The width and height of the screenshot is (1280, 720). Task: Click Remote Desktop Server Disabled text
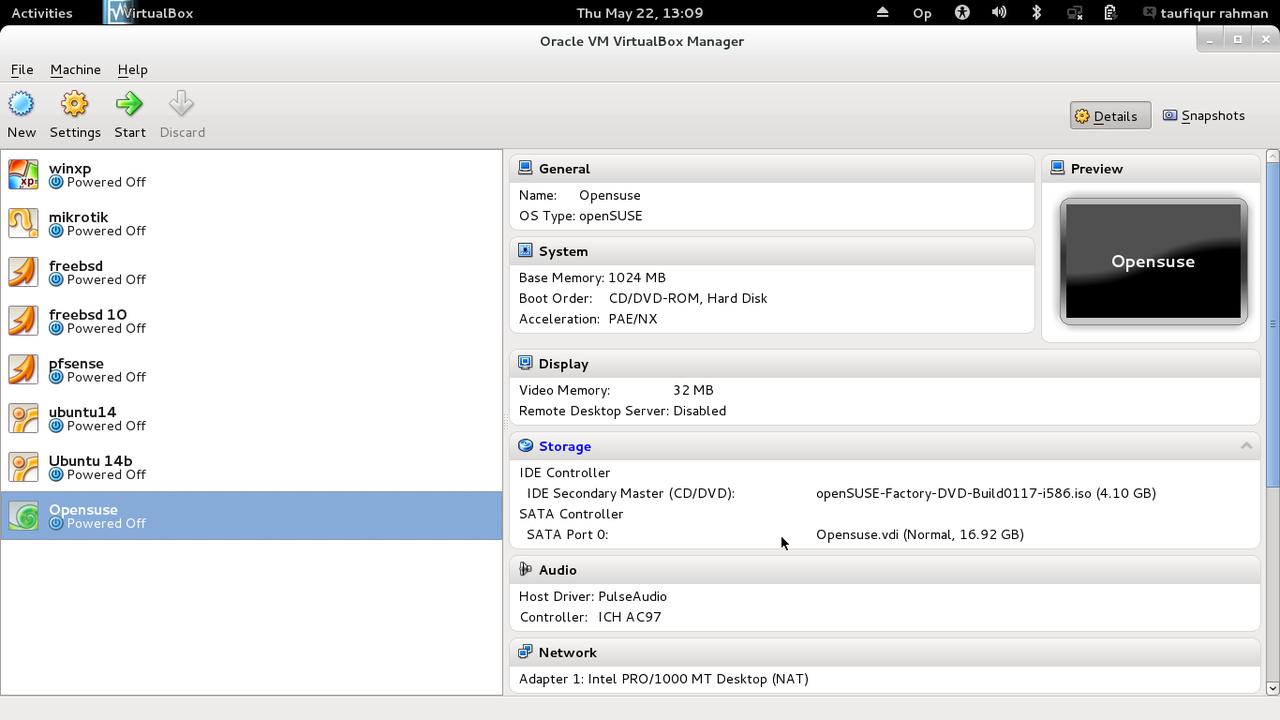(622, 411)
